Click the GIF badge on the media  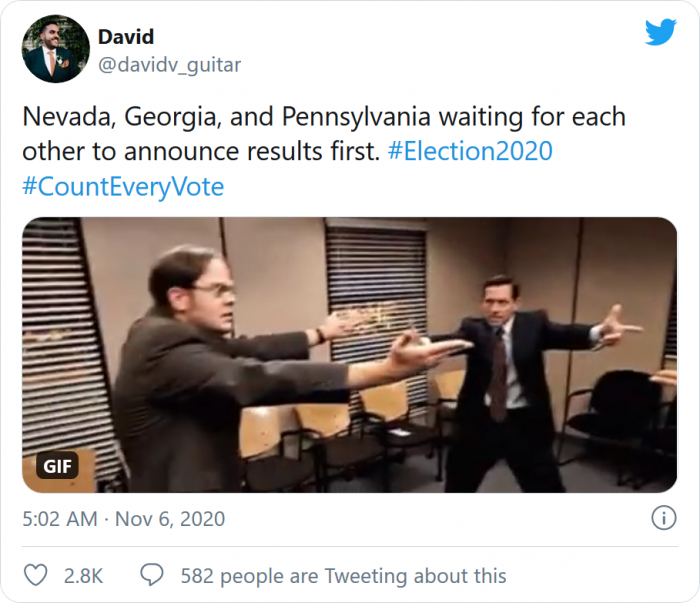coord(58,466)
